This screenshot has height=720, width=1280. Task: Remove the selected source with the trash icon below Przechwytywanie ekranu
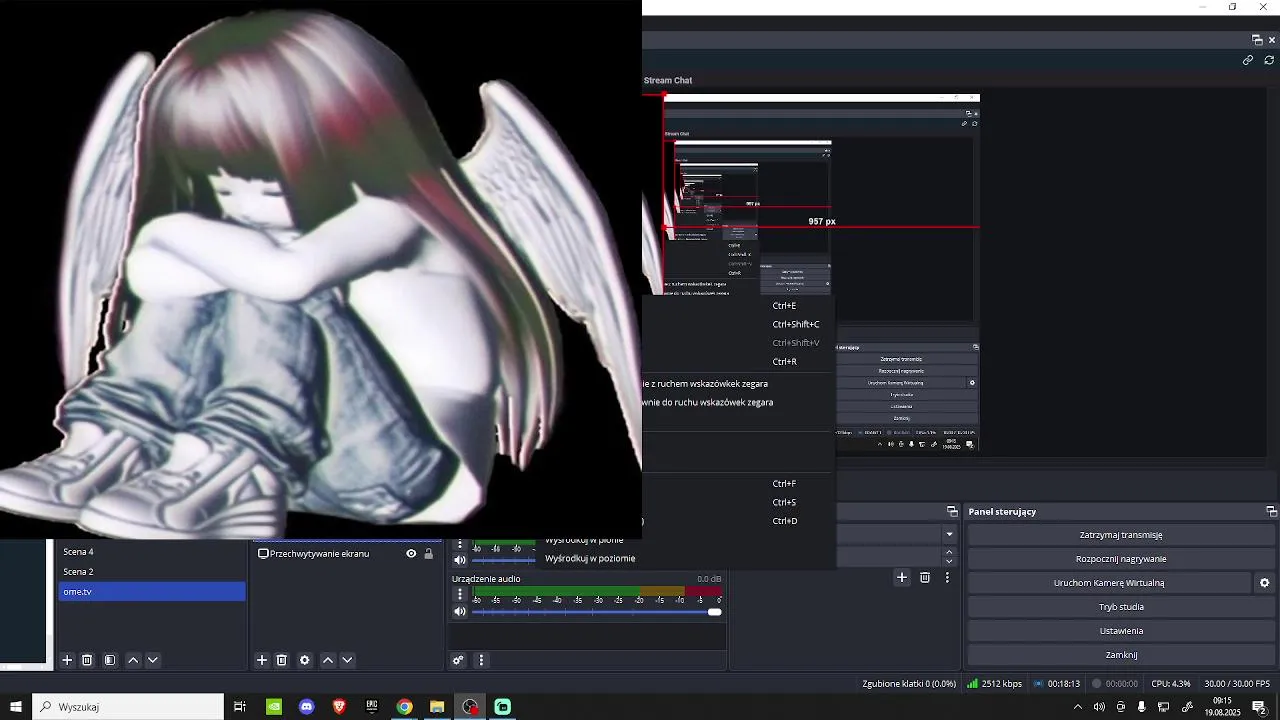coord(282,660)
